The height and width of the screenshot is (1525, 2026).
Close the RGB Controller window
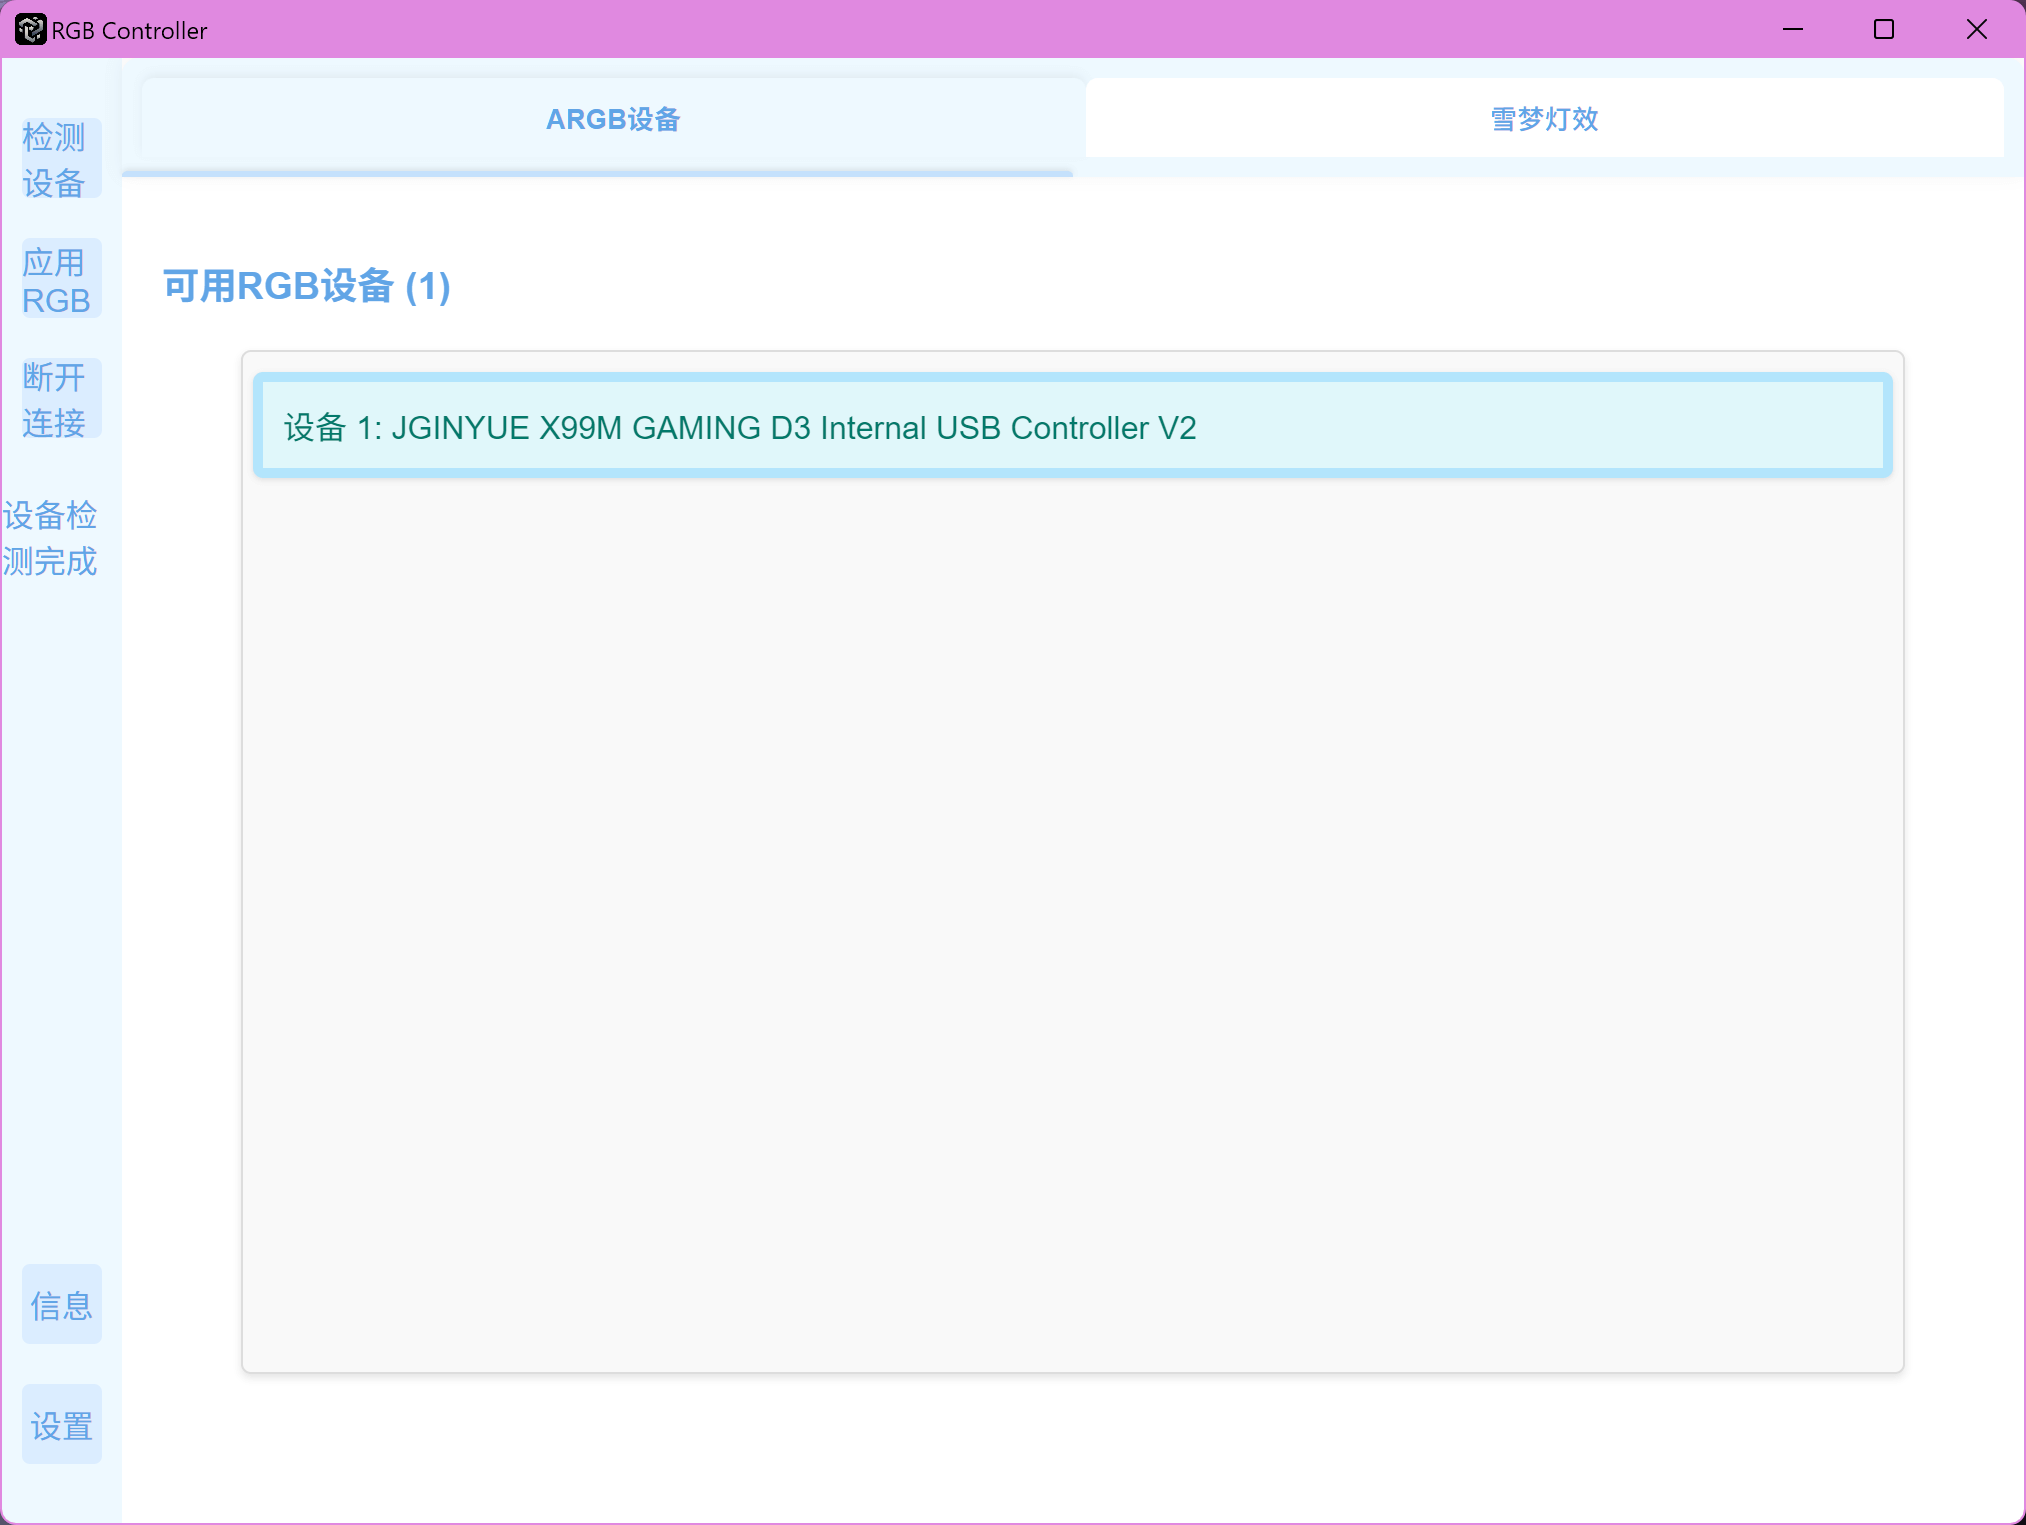coord(1977,29)
